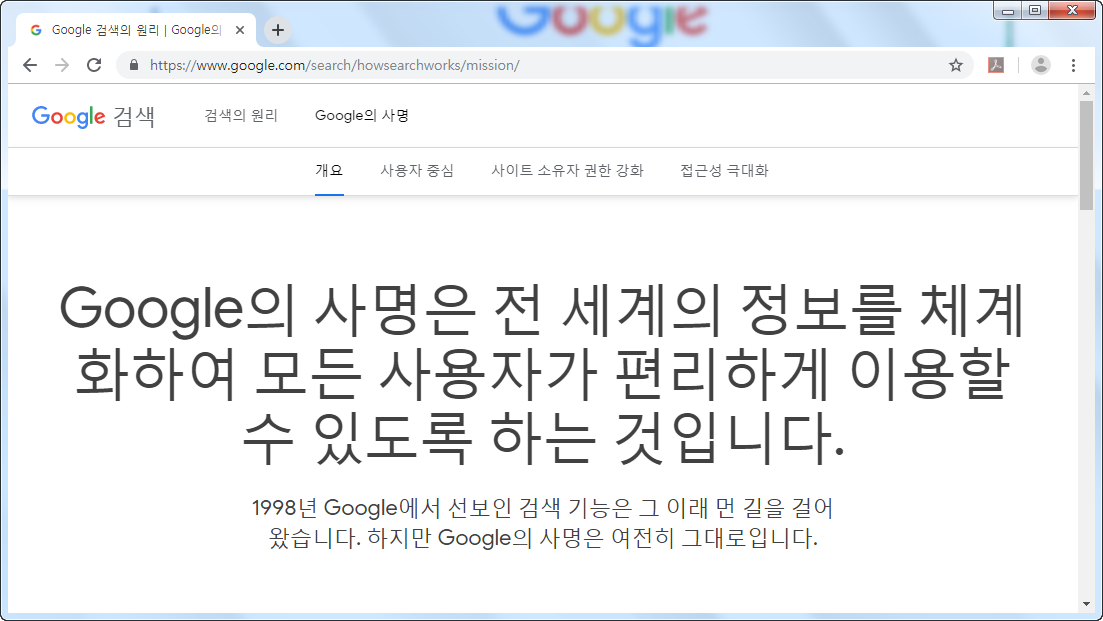The height and width of the screenshot is (621, 1103).
Task: Bookmark this page with the star icon
Action: pos(955,65)
